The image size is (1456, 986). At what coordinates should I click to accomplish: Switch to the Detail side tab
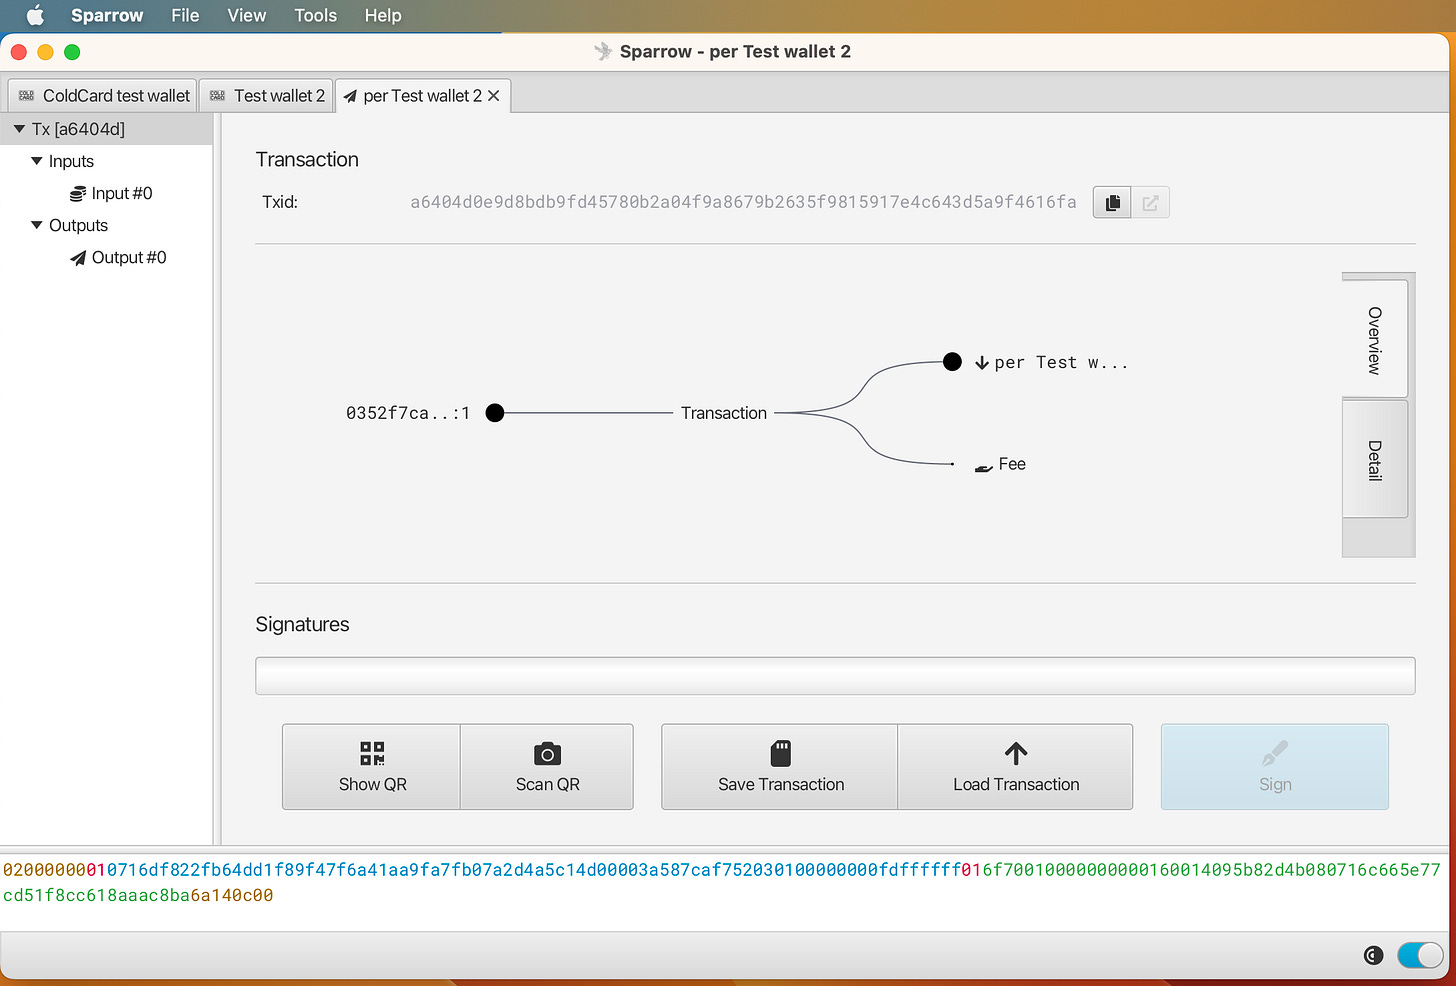tap(1375, 459)
